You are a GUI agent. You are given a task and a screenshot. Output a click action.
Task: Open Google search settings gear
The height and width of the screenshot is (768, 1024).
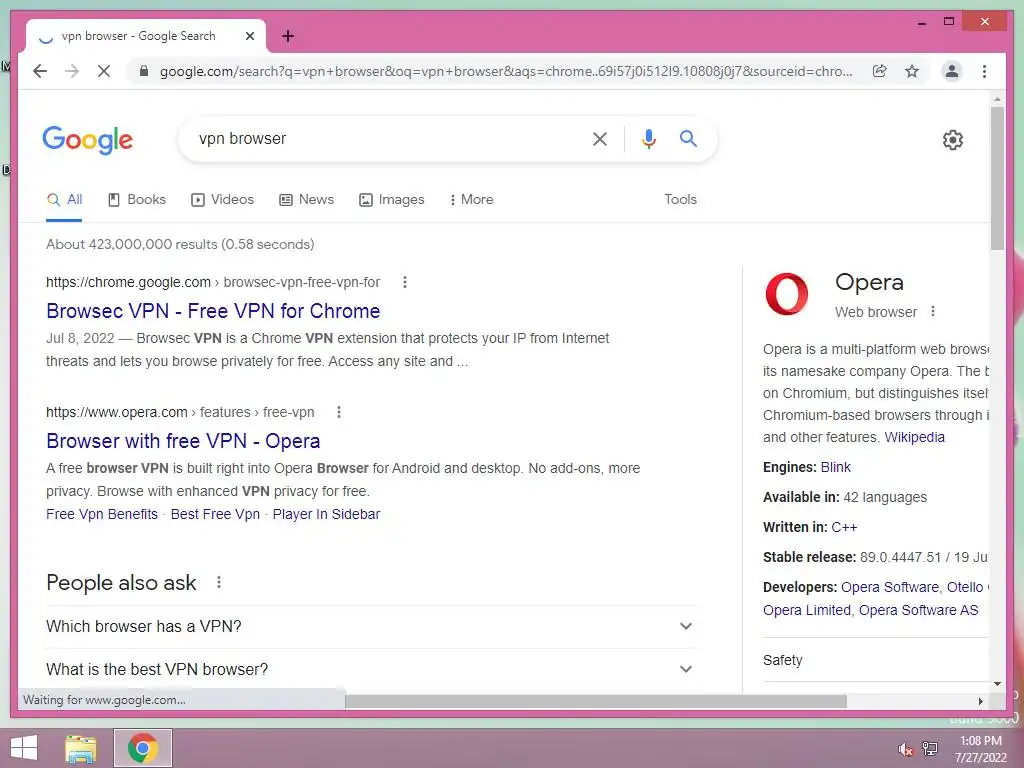click(953, 140)
